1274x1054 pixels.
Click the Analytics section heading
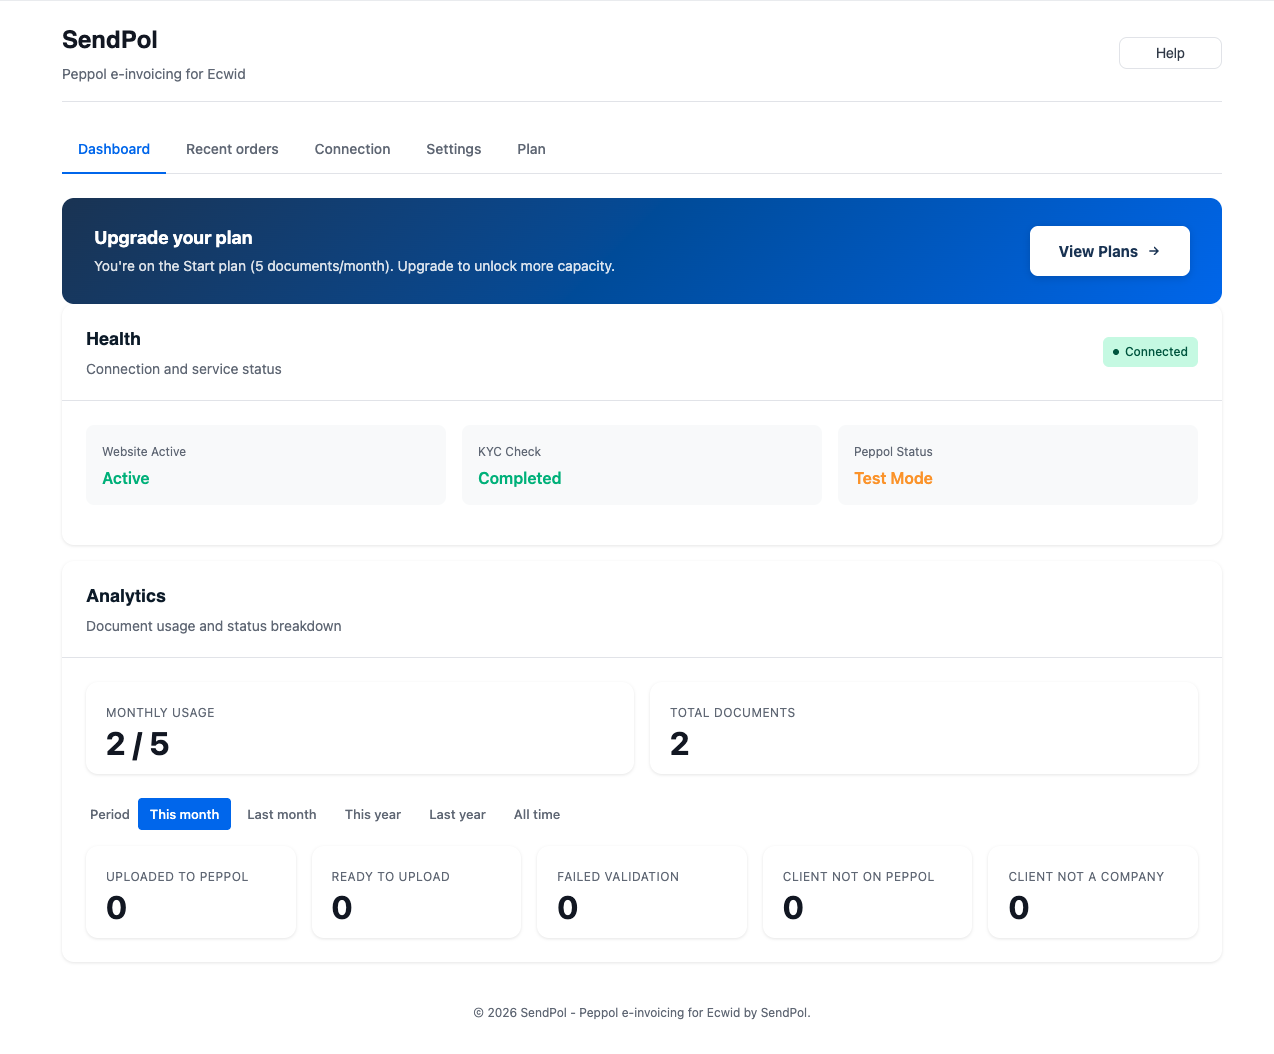click(x=126, y=596)
